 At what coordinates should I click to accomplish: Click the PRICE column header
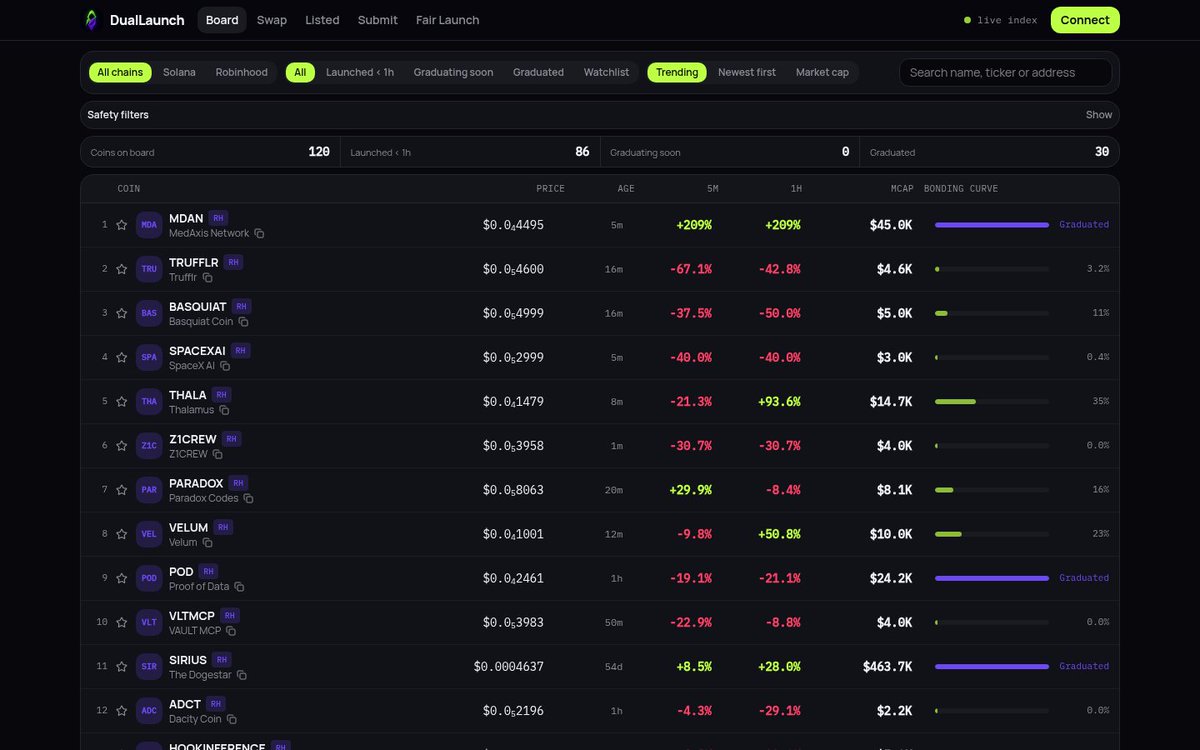[550, 189]
